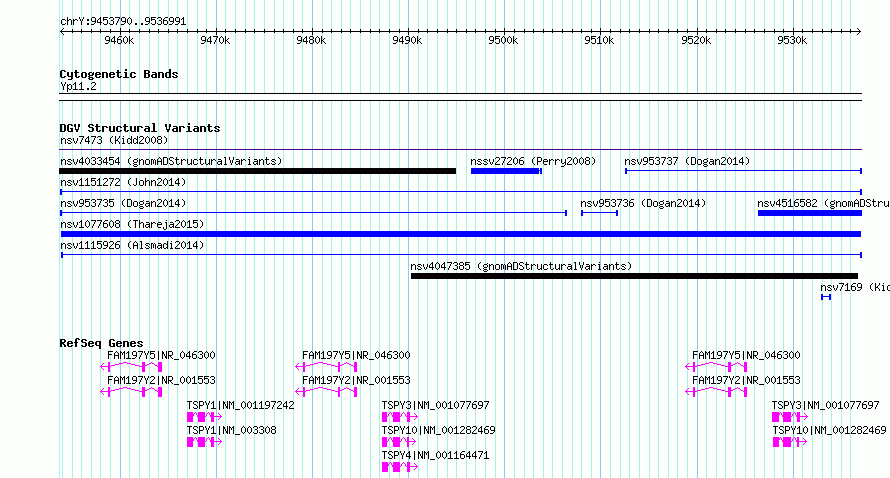Image resolution: width=890 pixels, height=478 pixels.
Task: Click the TSPY10 label directly above TSPY4
Action: coord(438,430)
